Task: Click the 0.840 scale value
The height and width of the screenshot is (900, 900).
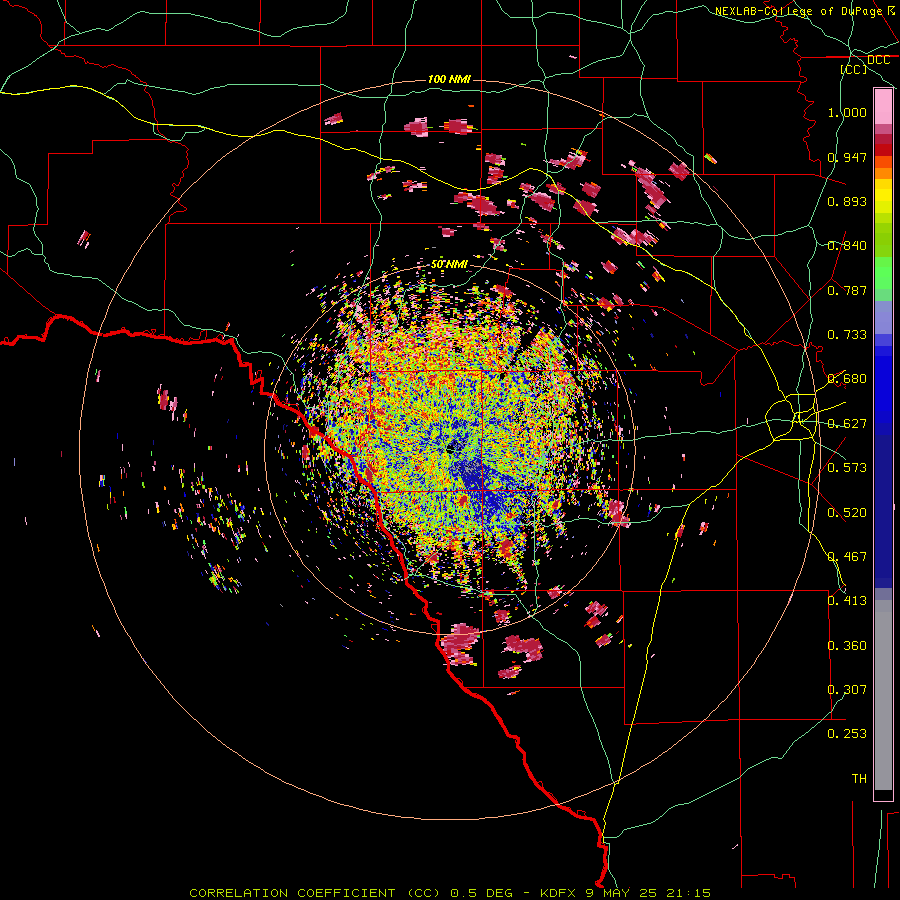Action: coord(847,246)
